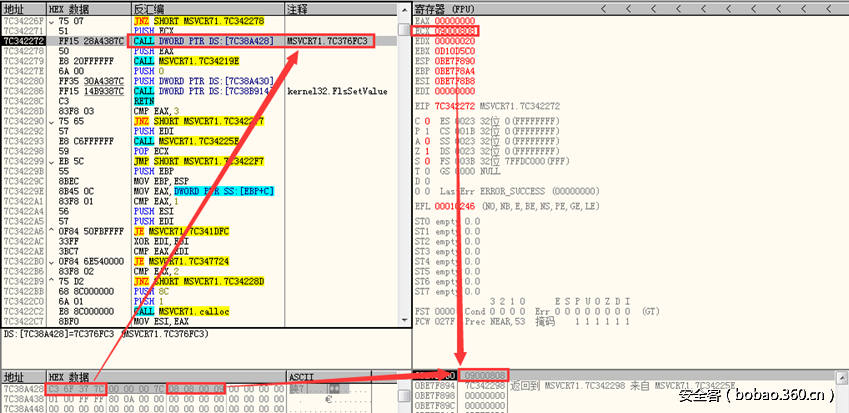Select the CALL MSVCR71.calloc instruction
Screen dimensions: 849x413
[181, 311]
